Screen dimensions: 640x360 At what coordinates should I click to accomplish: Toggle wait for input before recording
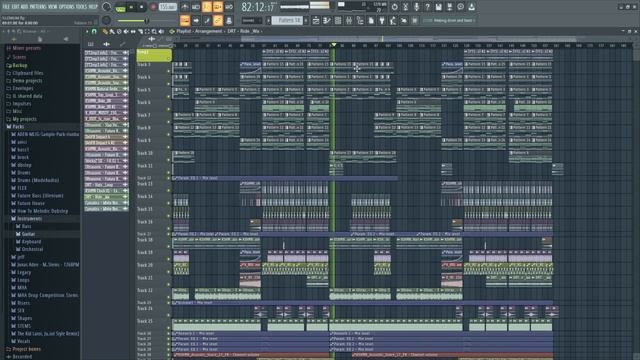pos(196,7)
